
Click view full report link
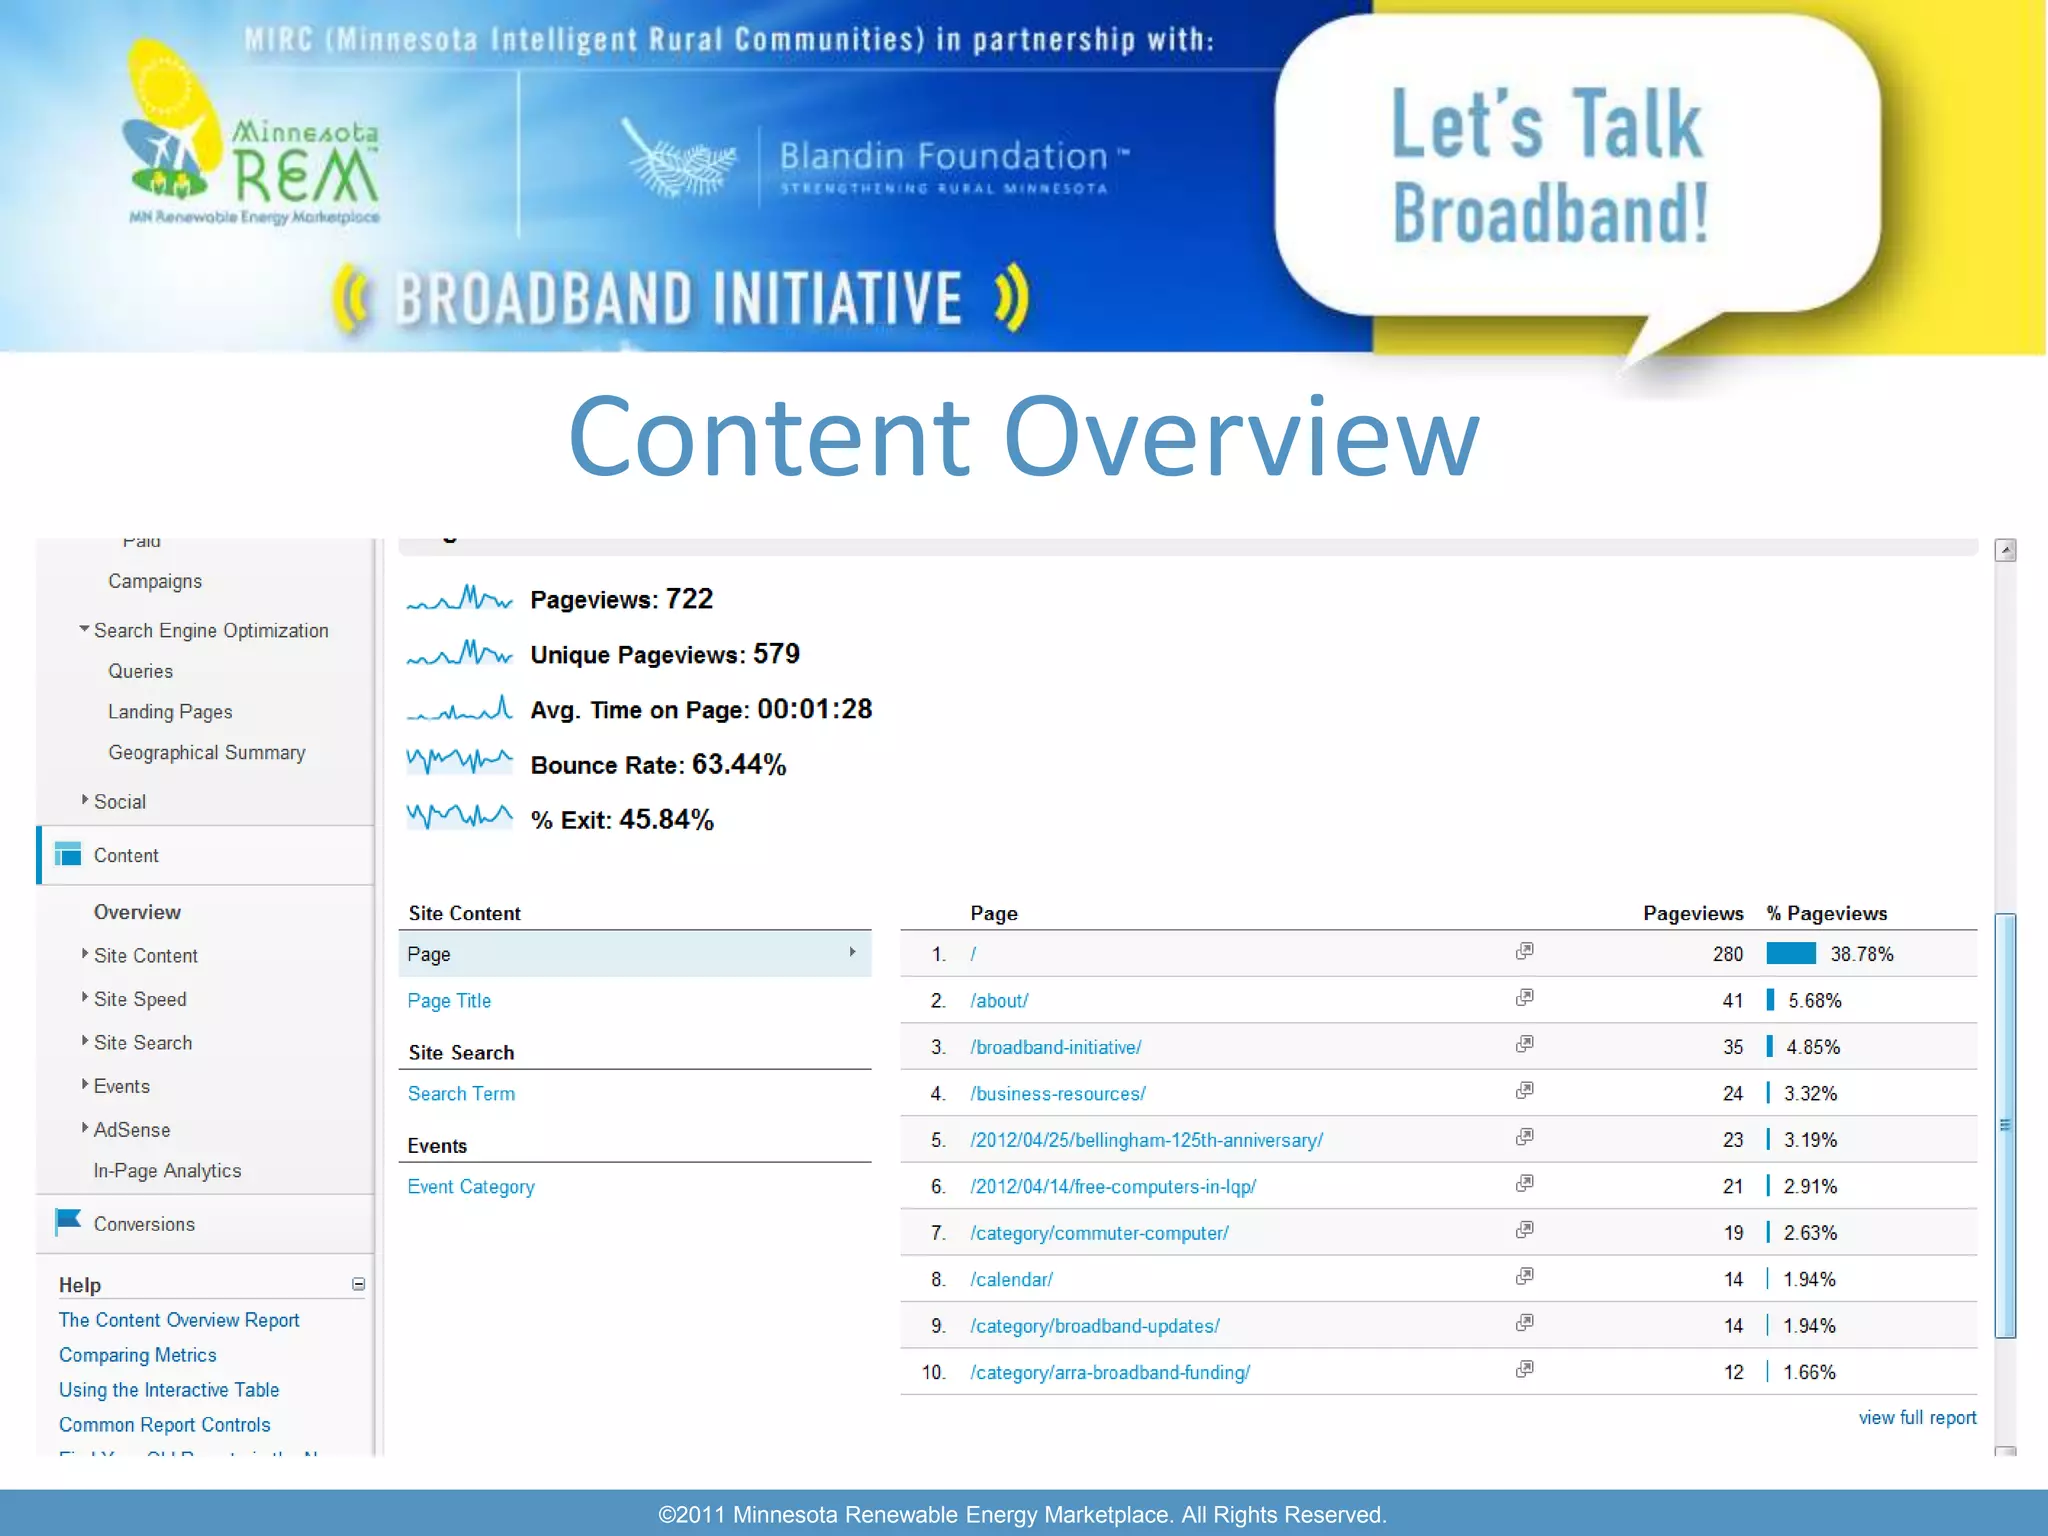tap(1917, 1418)
